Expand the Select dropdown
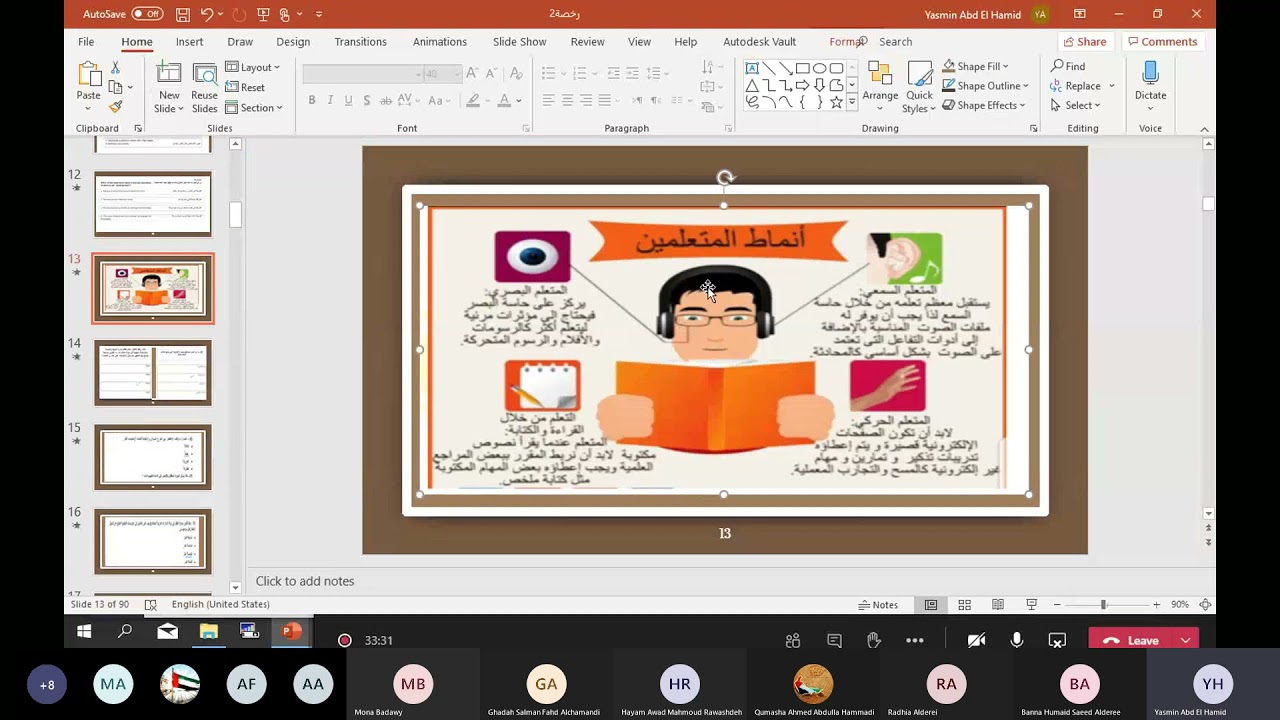The height and width of the screenshot is (720, 1280). (x=1075, y=105)
